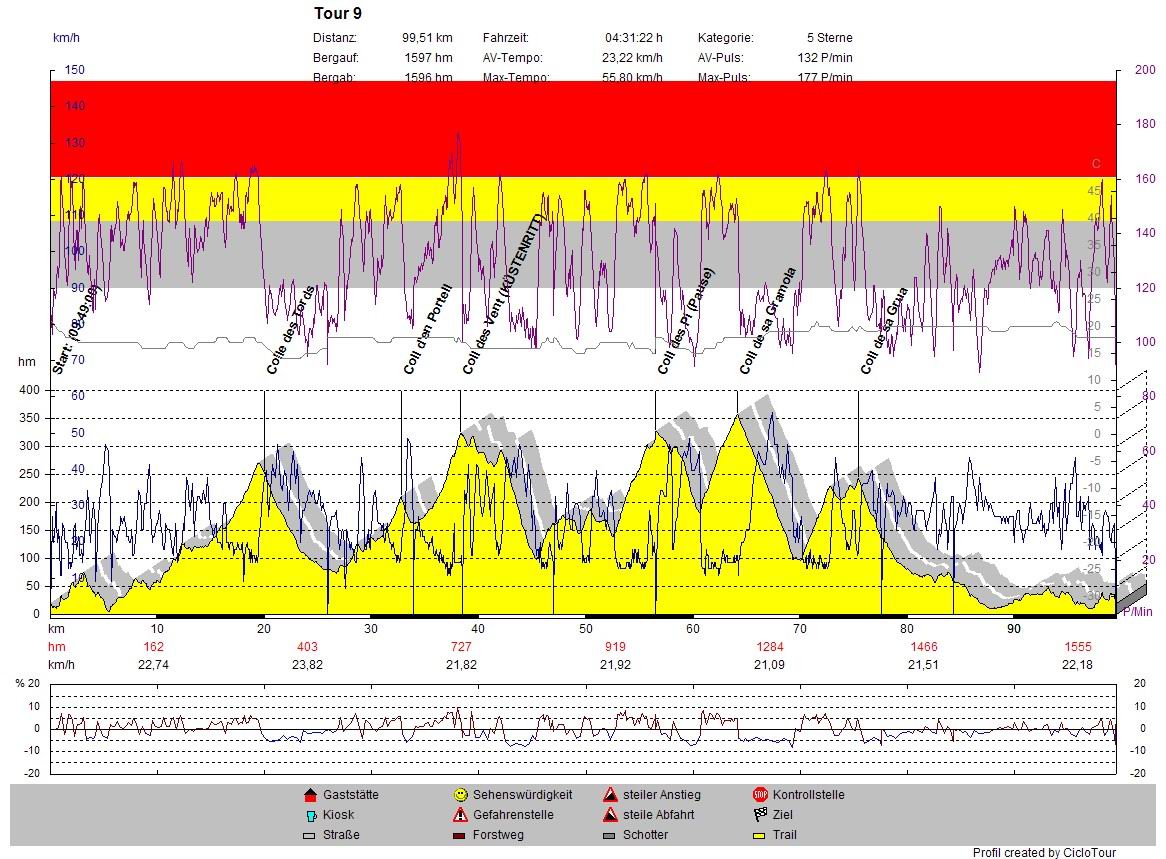Select the Ziel checkered flag icon
The height and width of the screenshot is (859, 1166).
tap(760, 815)
